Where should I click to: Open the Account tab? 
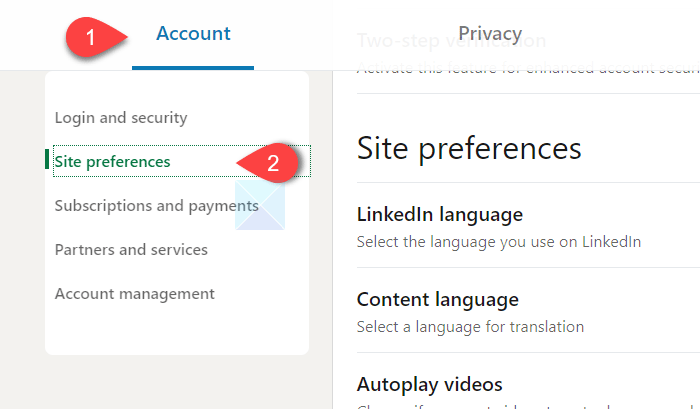click(x=193, y=34)
